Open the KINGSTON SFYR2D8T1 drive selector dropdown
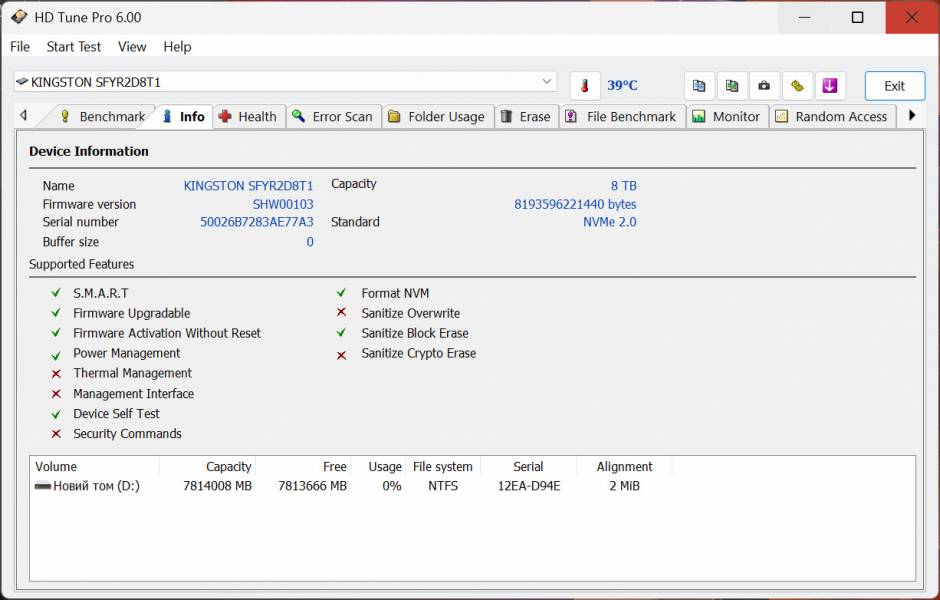This screenshot has height=600, width=940. pyautogui.click(x=546, y=82)
